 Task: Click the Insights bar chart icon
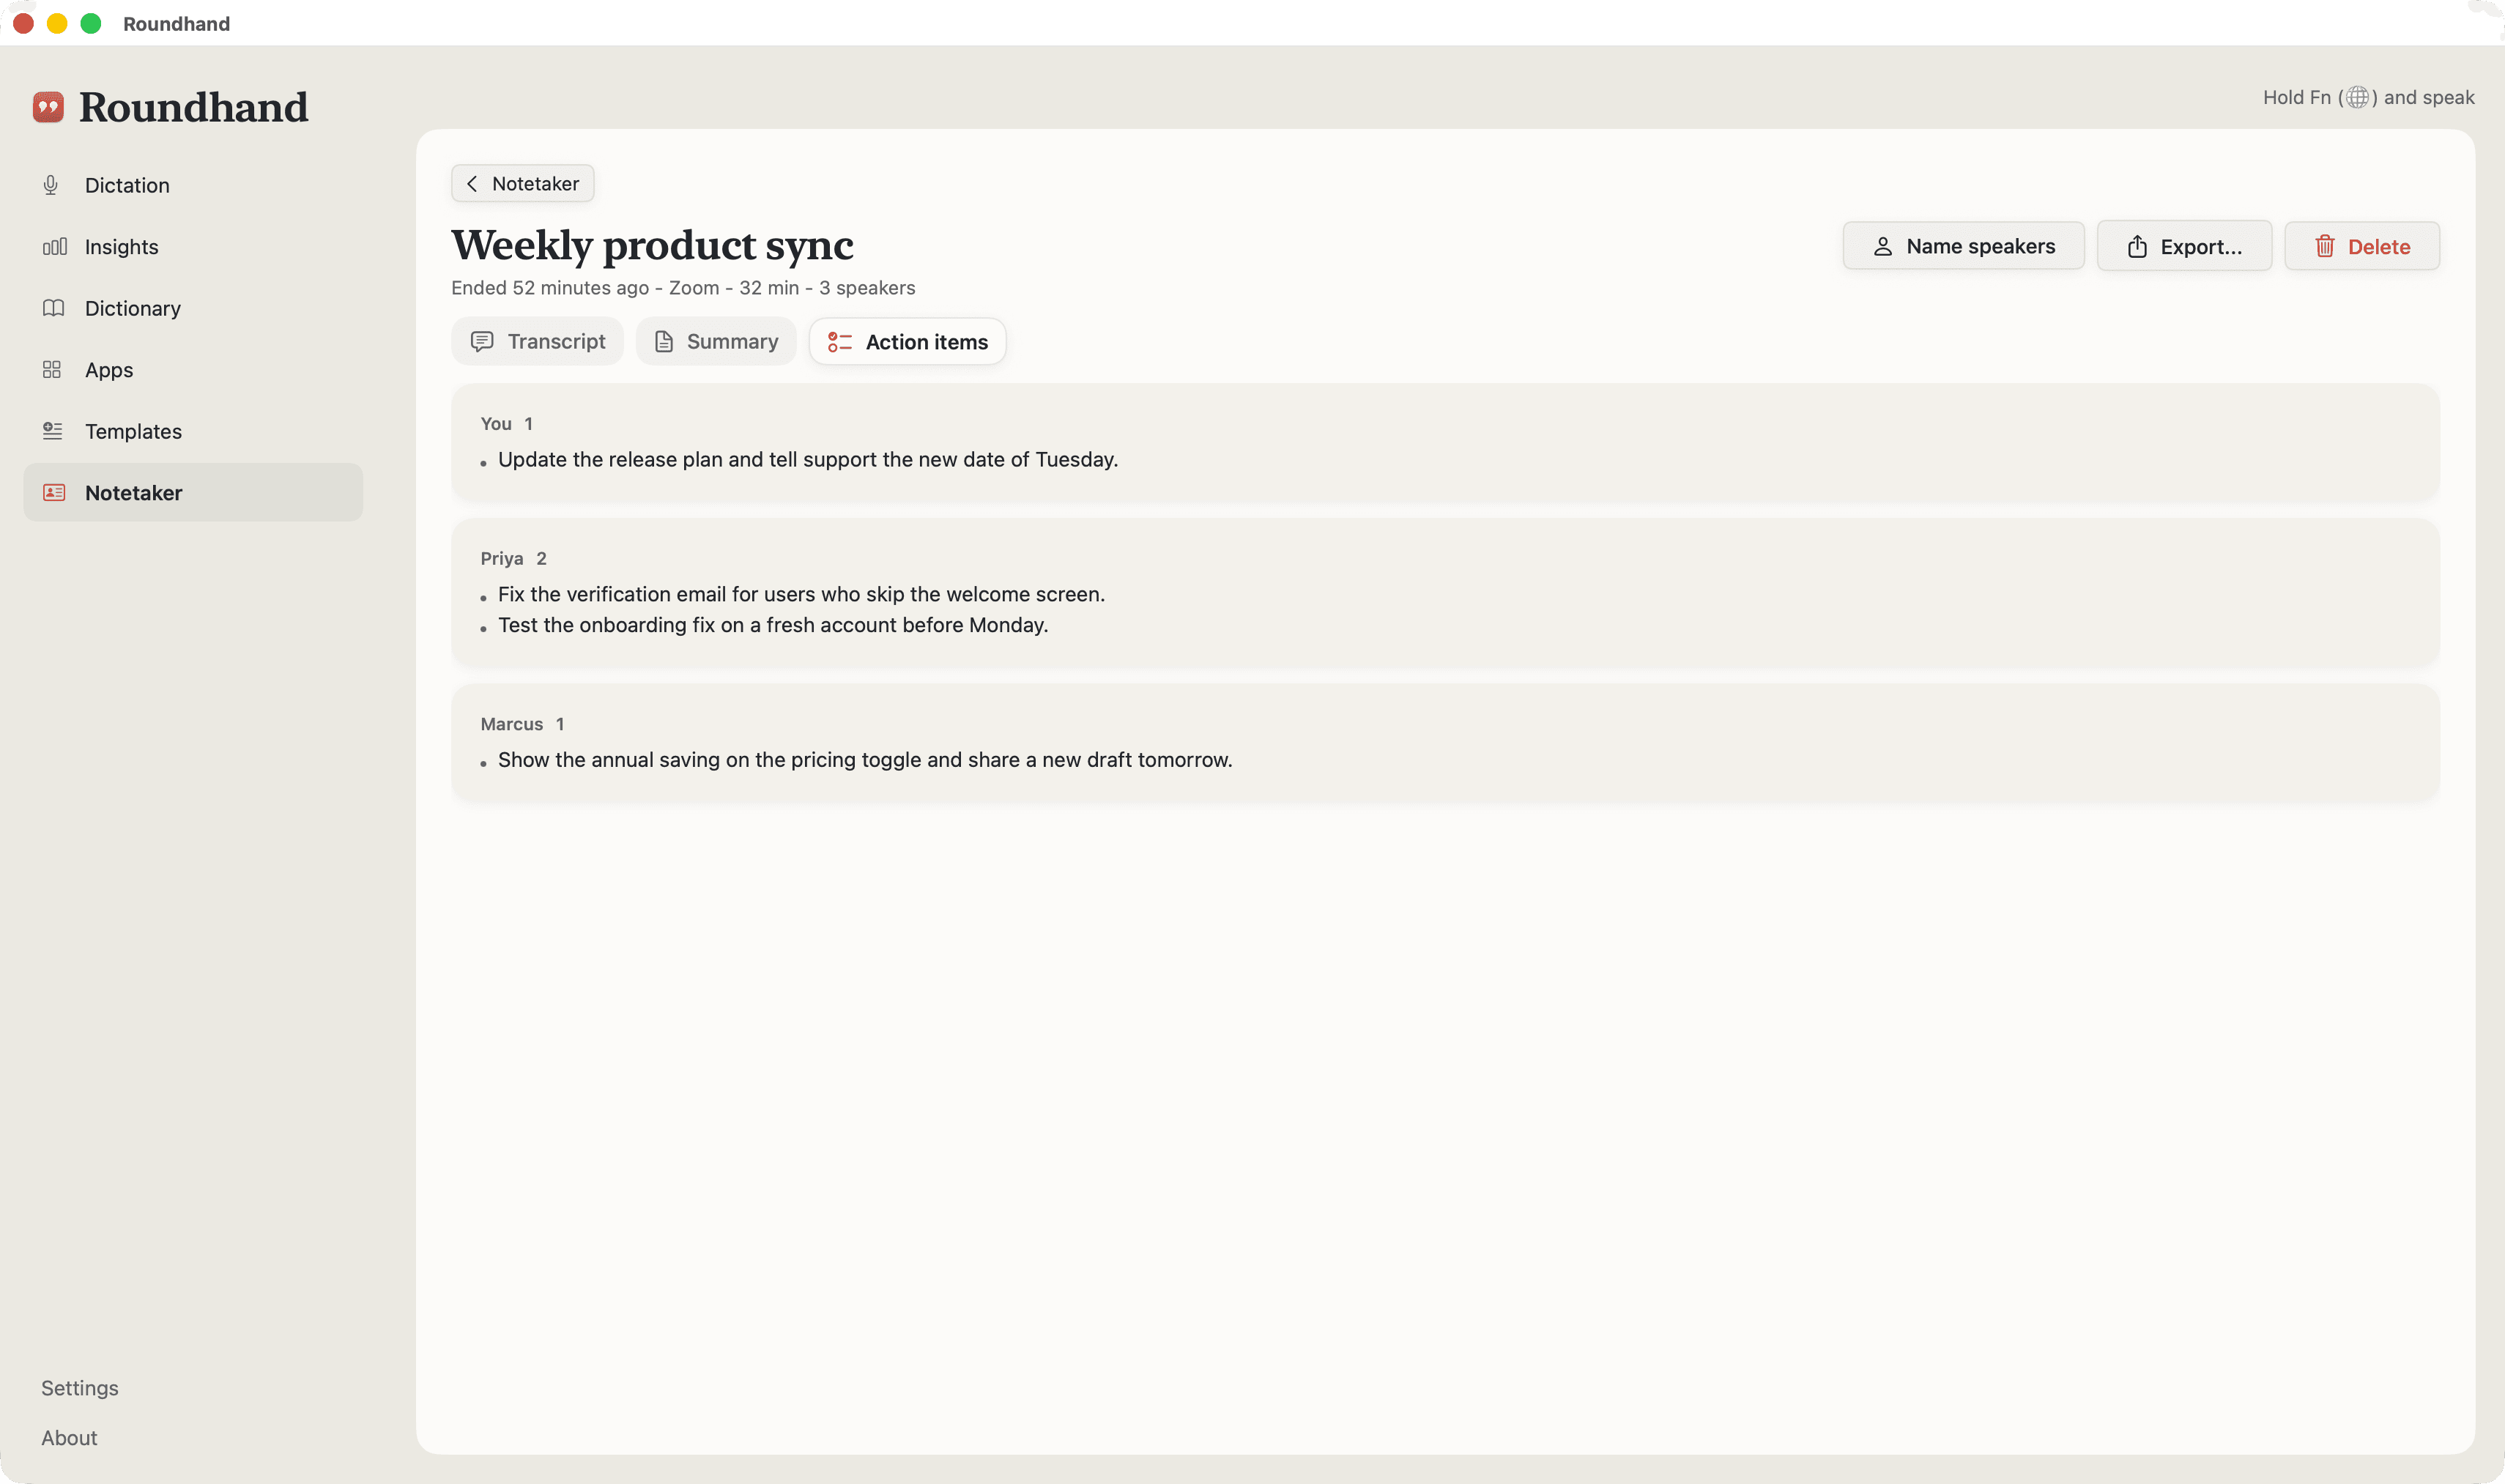(x=54, y=246)
